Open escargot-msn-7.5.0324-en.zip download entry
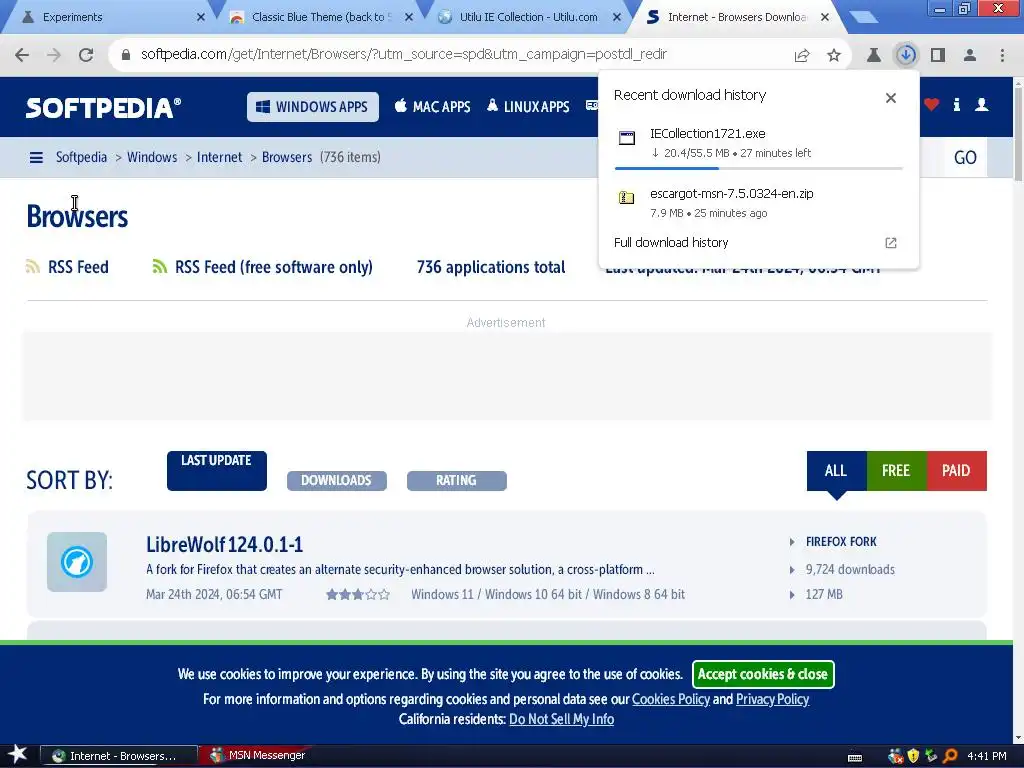Image resolution: width=1024 pixels, height=768 pixels. [758, 202]
